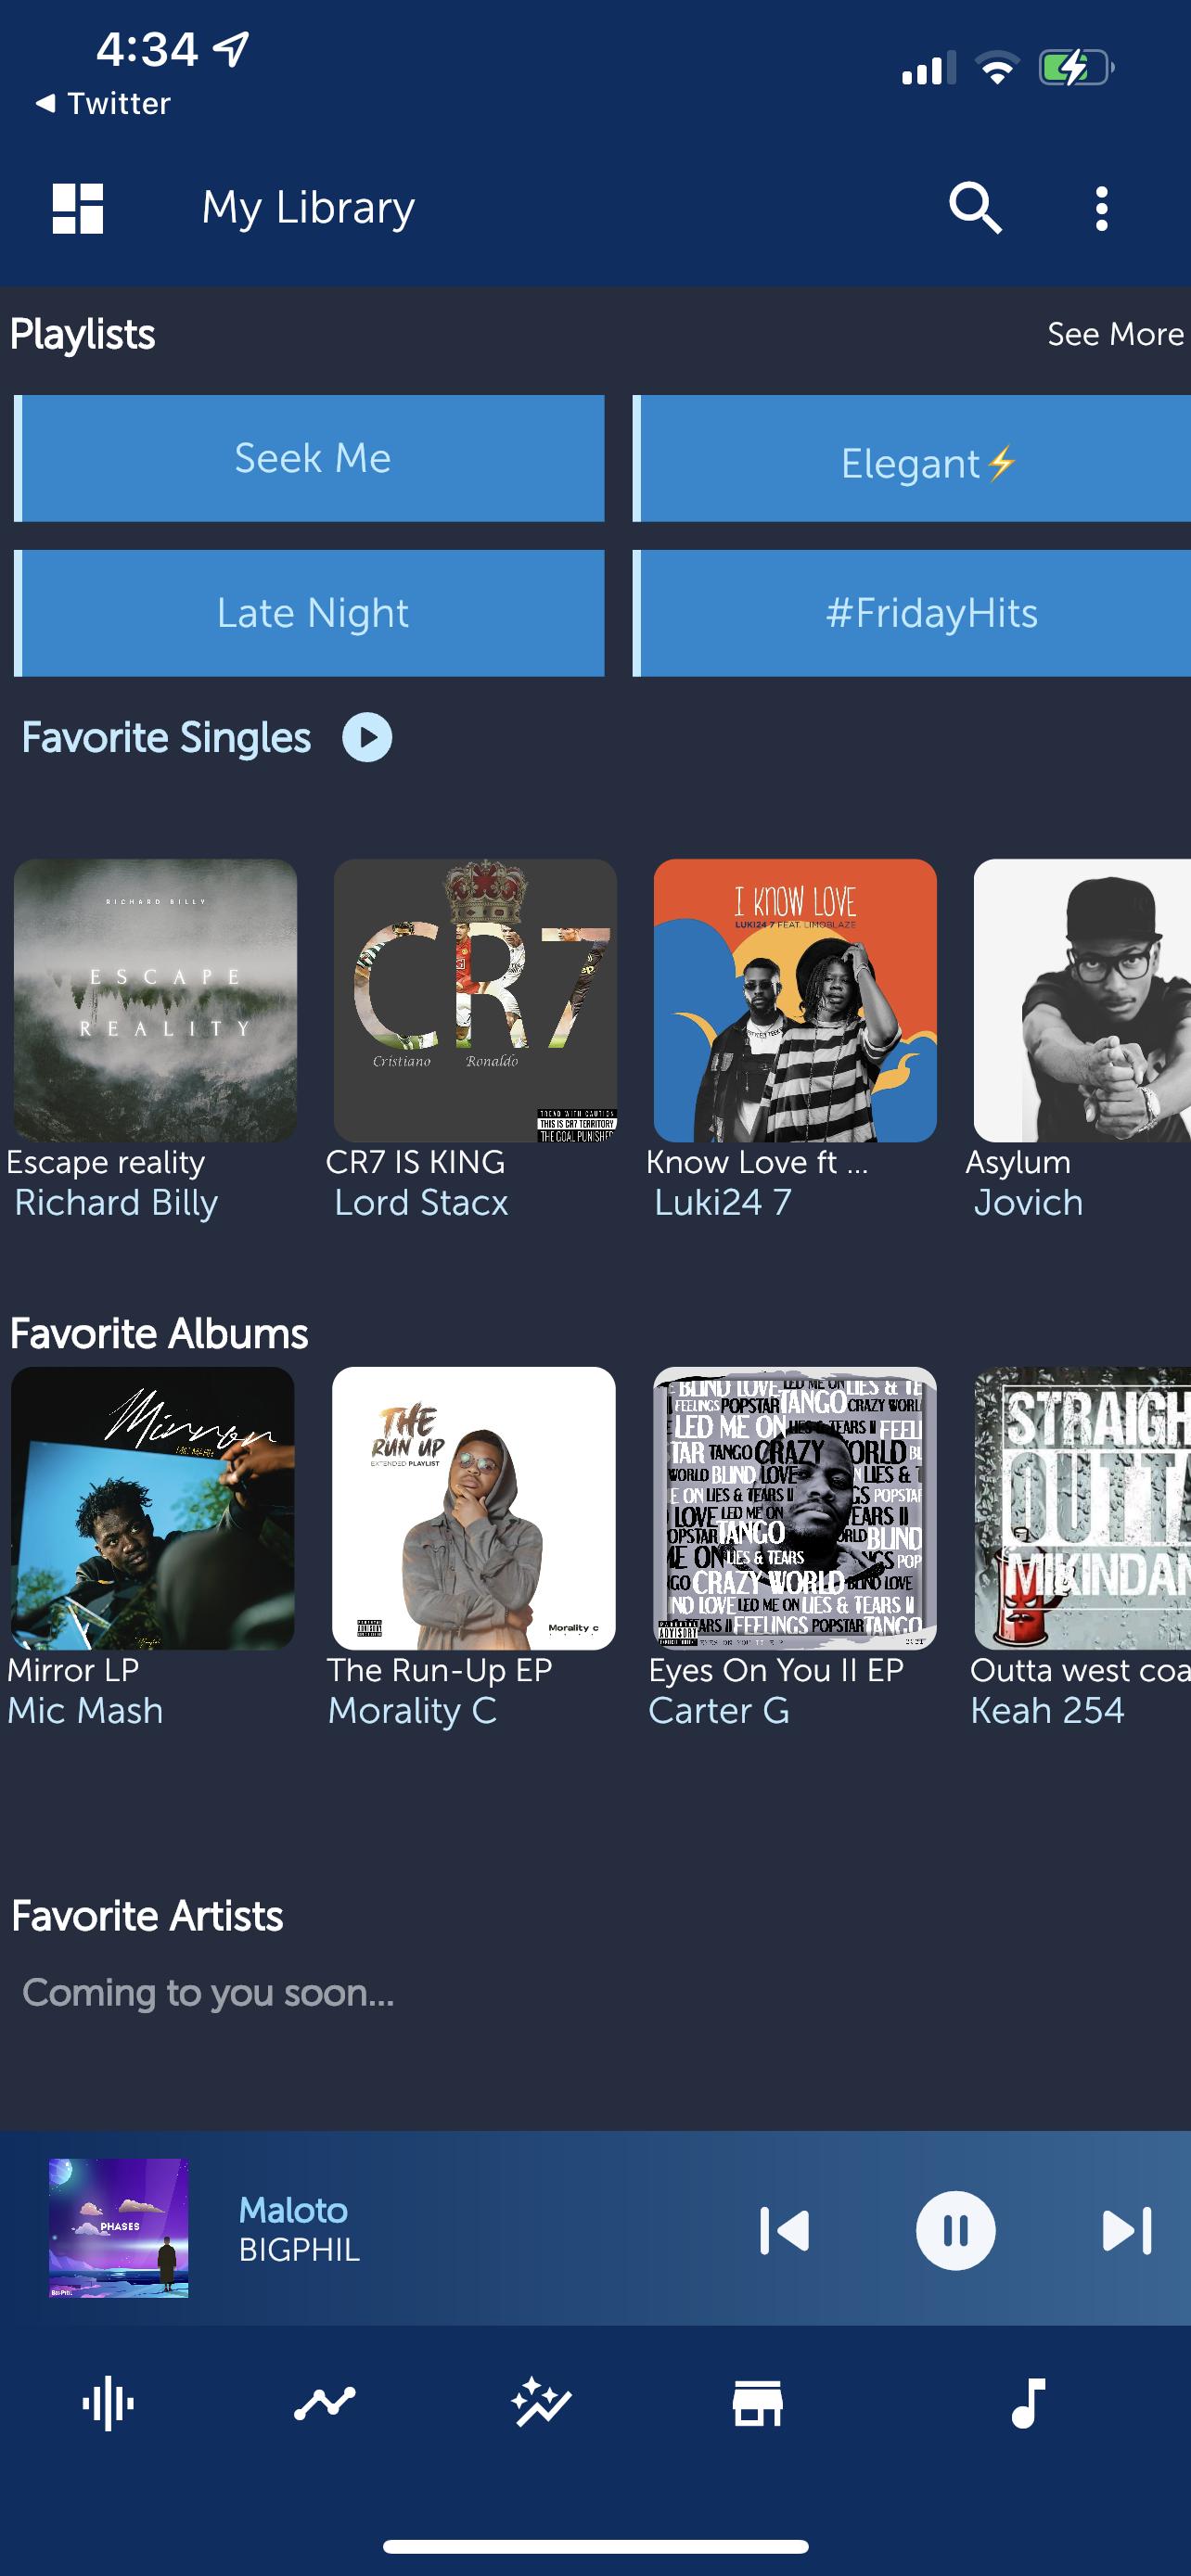Open the three-dot overflow menu
This screenshot has width=1191, height=2576.
pyautogui.click(x=1101, y=208)
